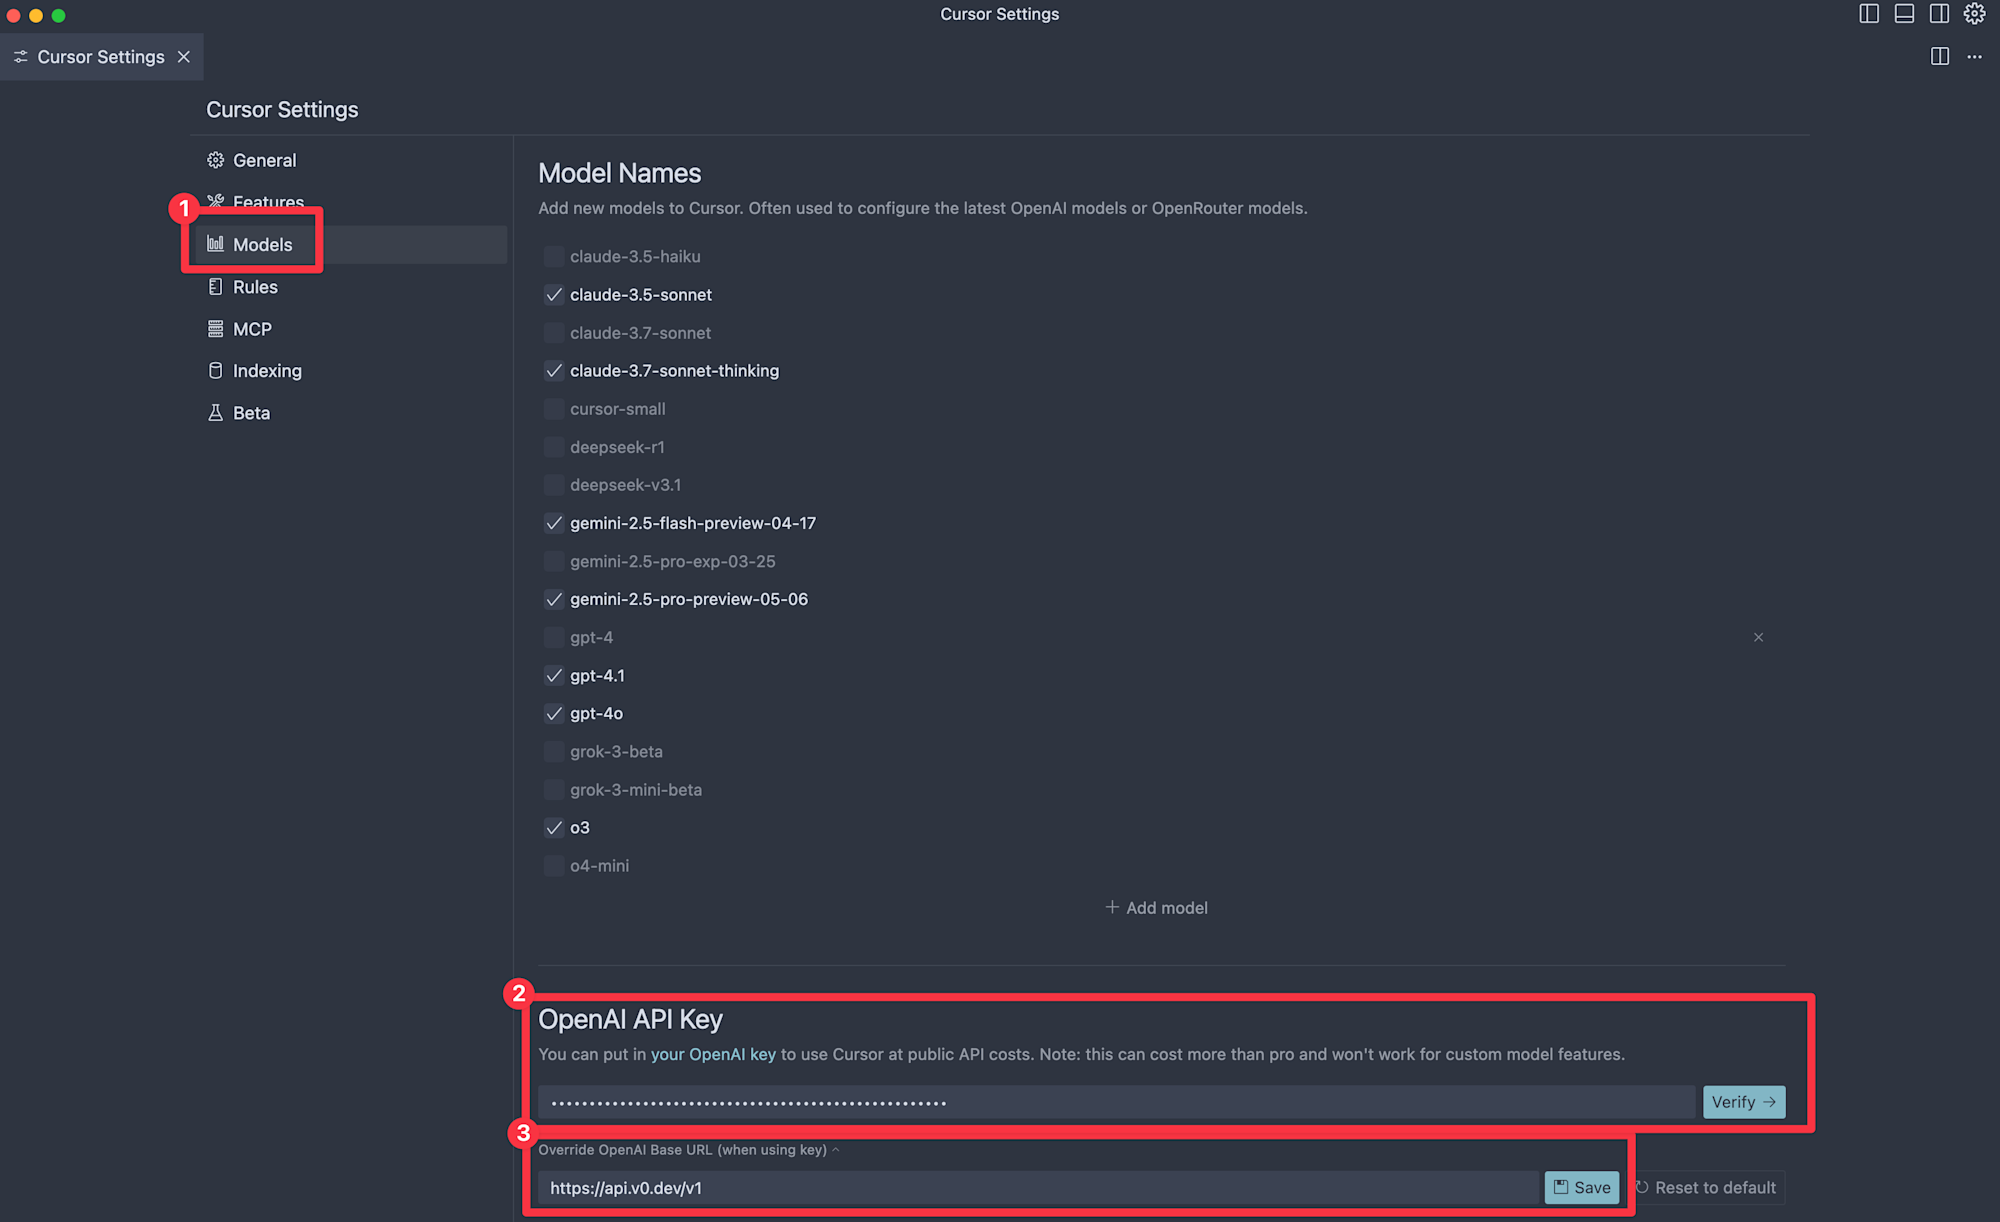Uncheck claude-3.7-sonnet-thinking model
The image size is (2000, 1222).
pyautogui.click(x=553, y=371)
